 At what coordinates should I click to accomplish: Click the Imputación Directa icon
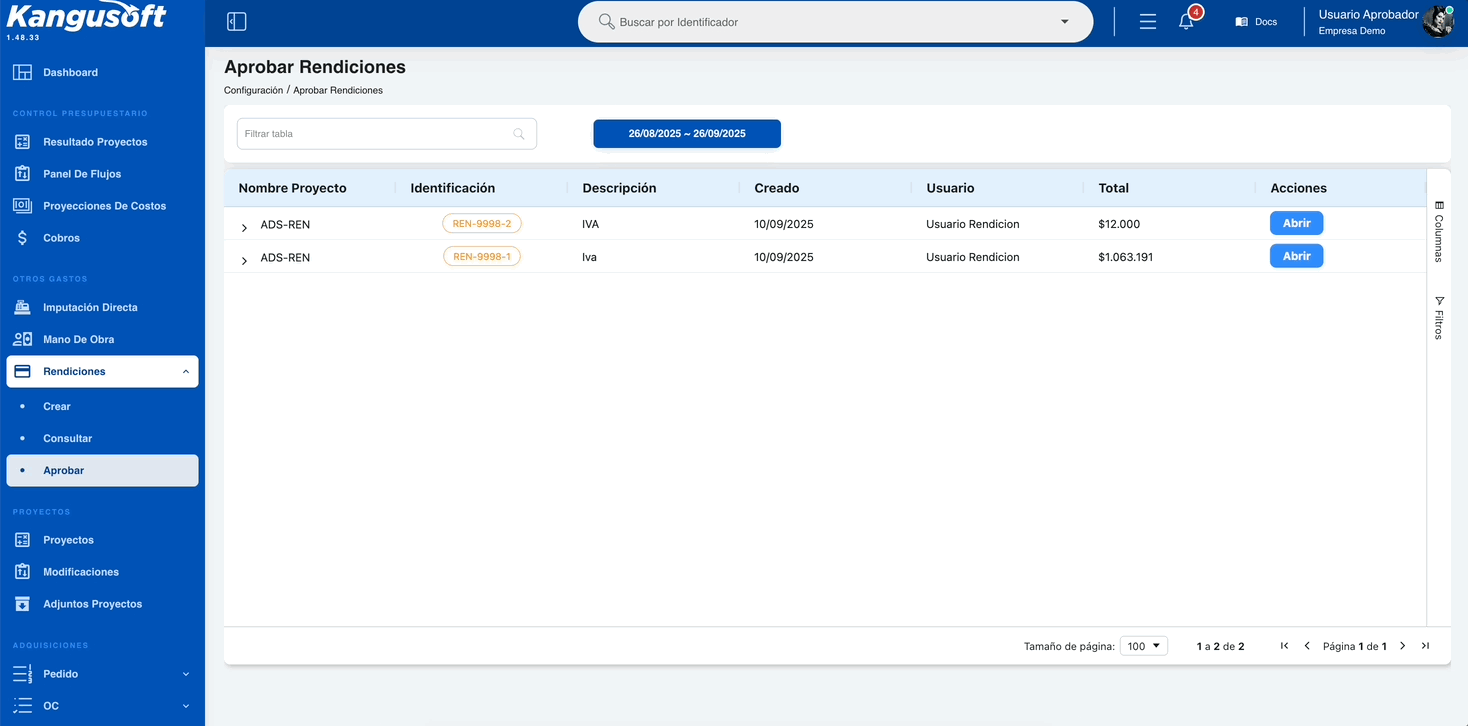[22, 307]
